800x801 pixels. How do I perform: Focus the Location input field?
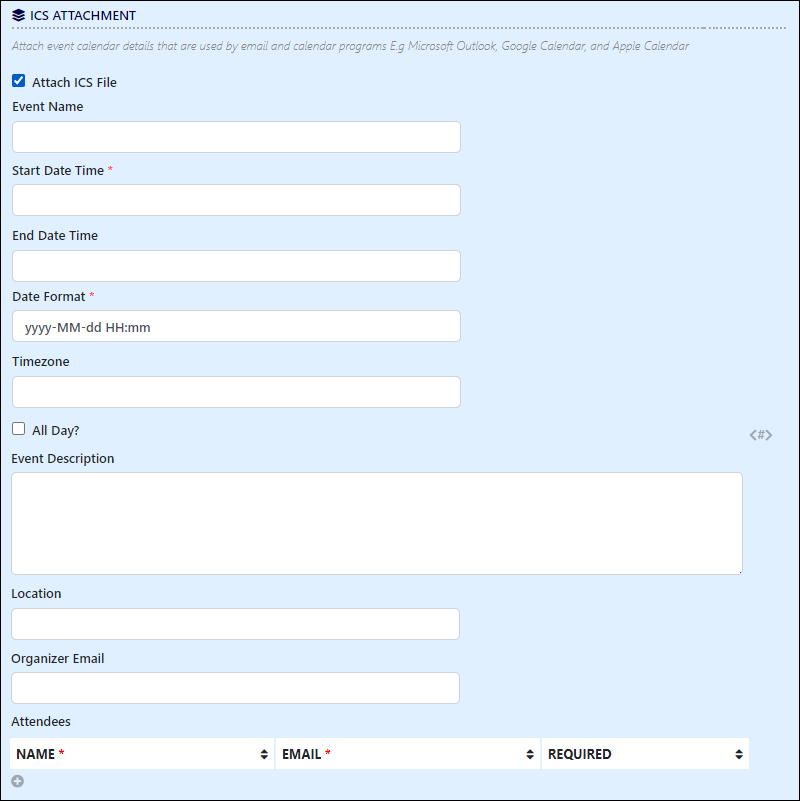click(x=236, y=624)
